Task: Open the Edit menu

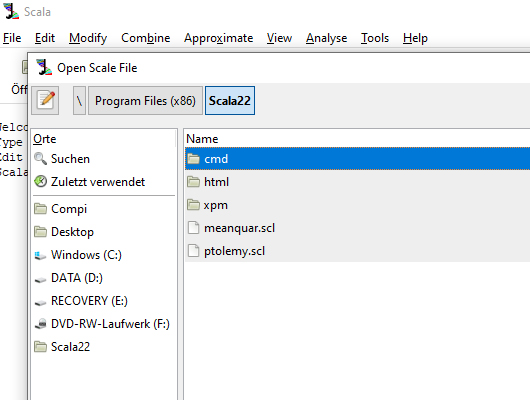Action: [45, 38]
